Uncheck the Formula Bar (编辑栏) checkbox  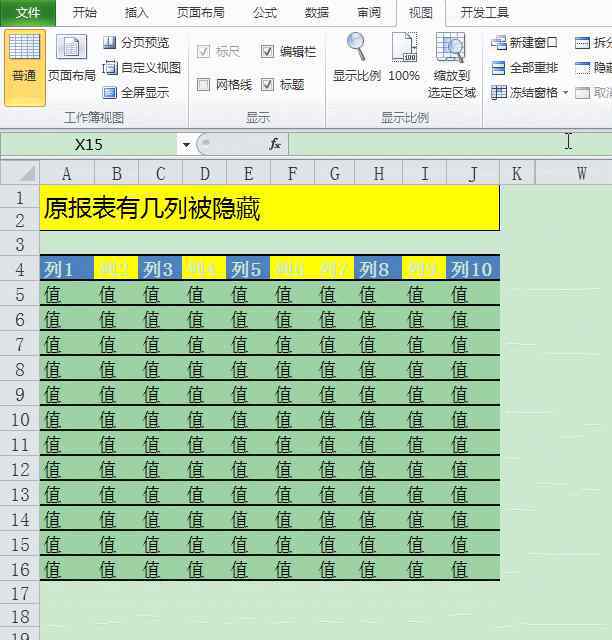pos(267,51)
